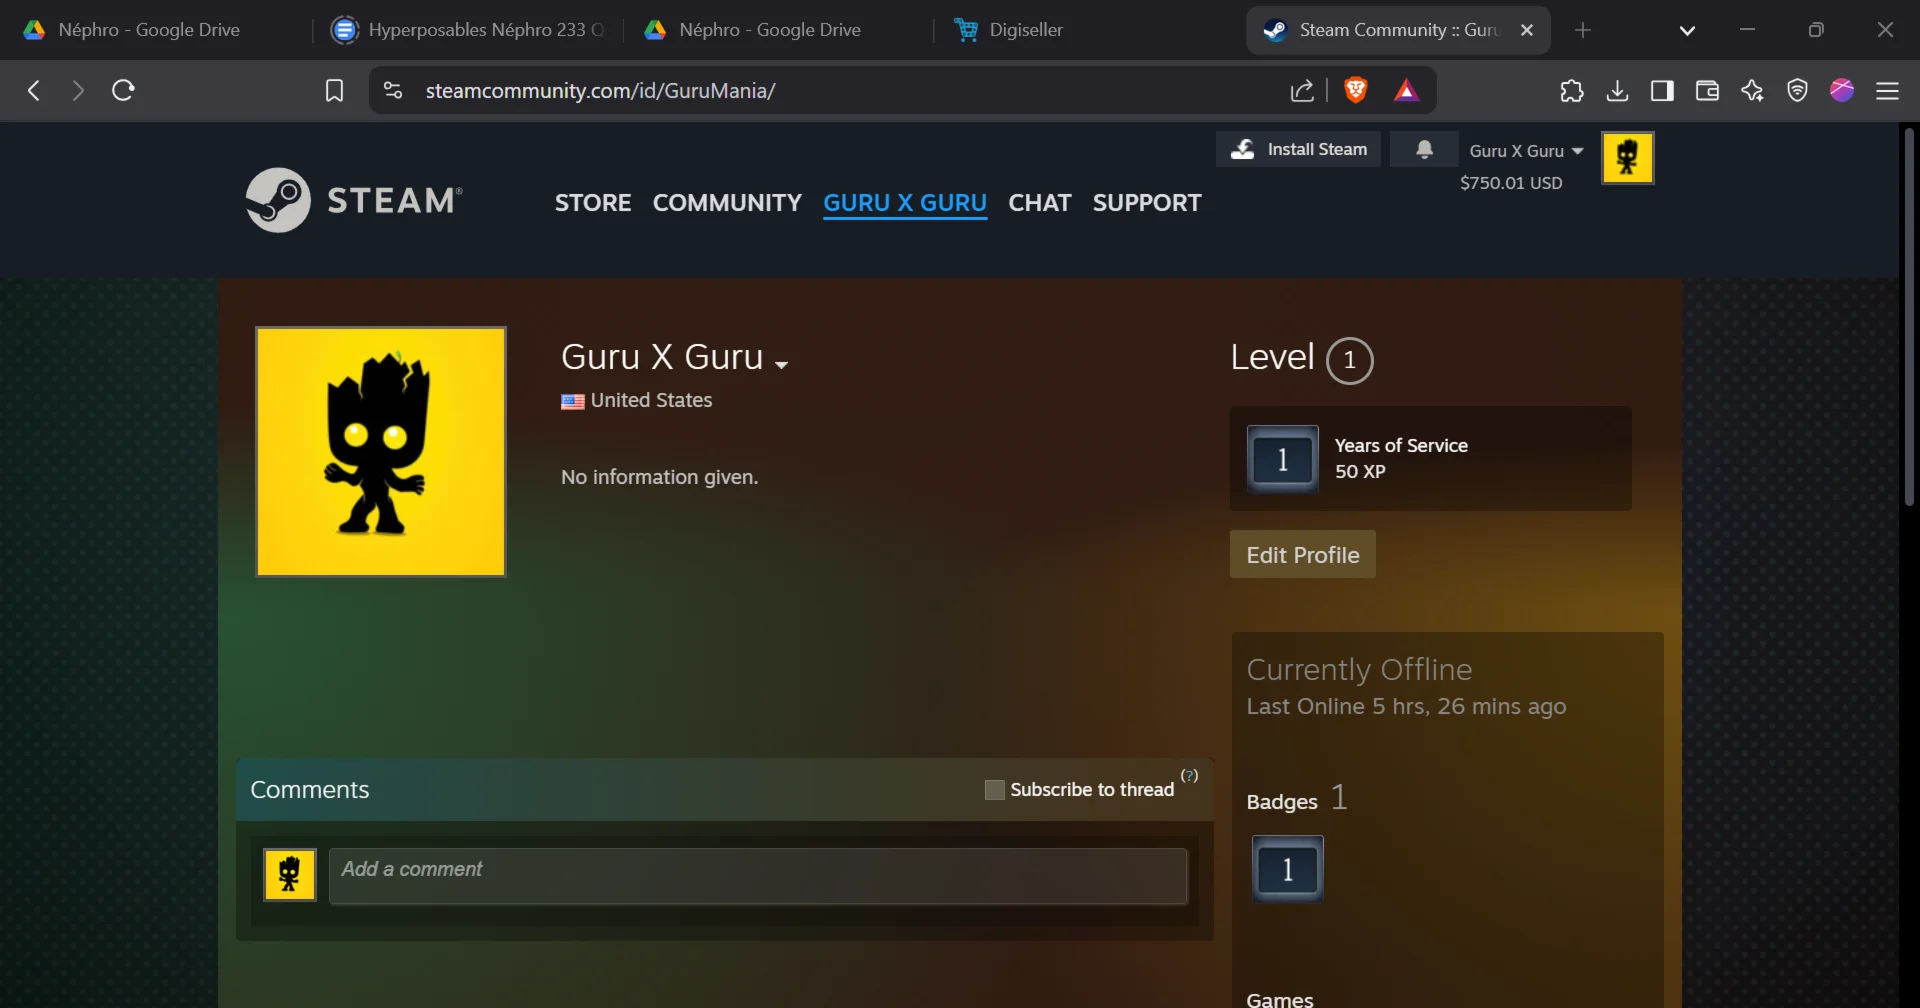Click the large profile avatar image
This screenshot has height=1008, width=1920.
pos(380,451)
